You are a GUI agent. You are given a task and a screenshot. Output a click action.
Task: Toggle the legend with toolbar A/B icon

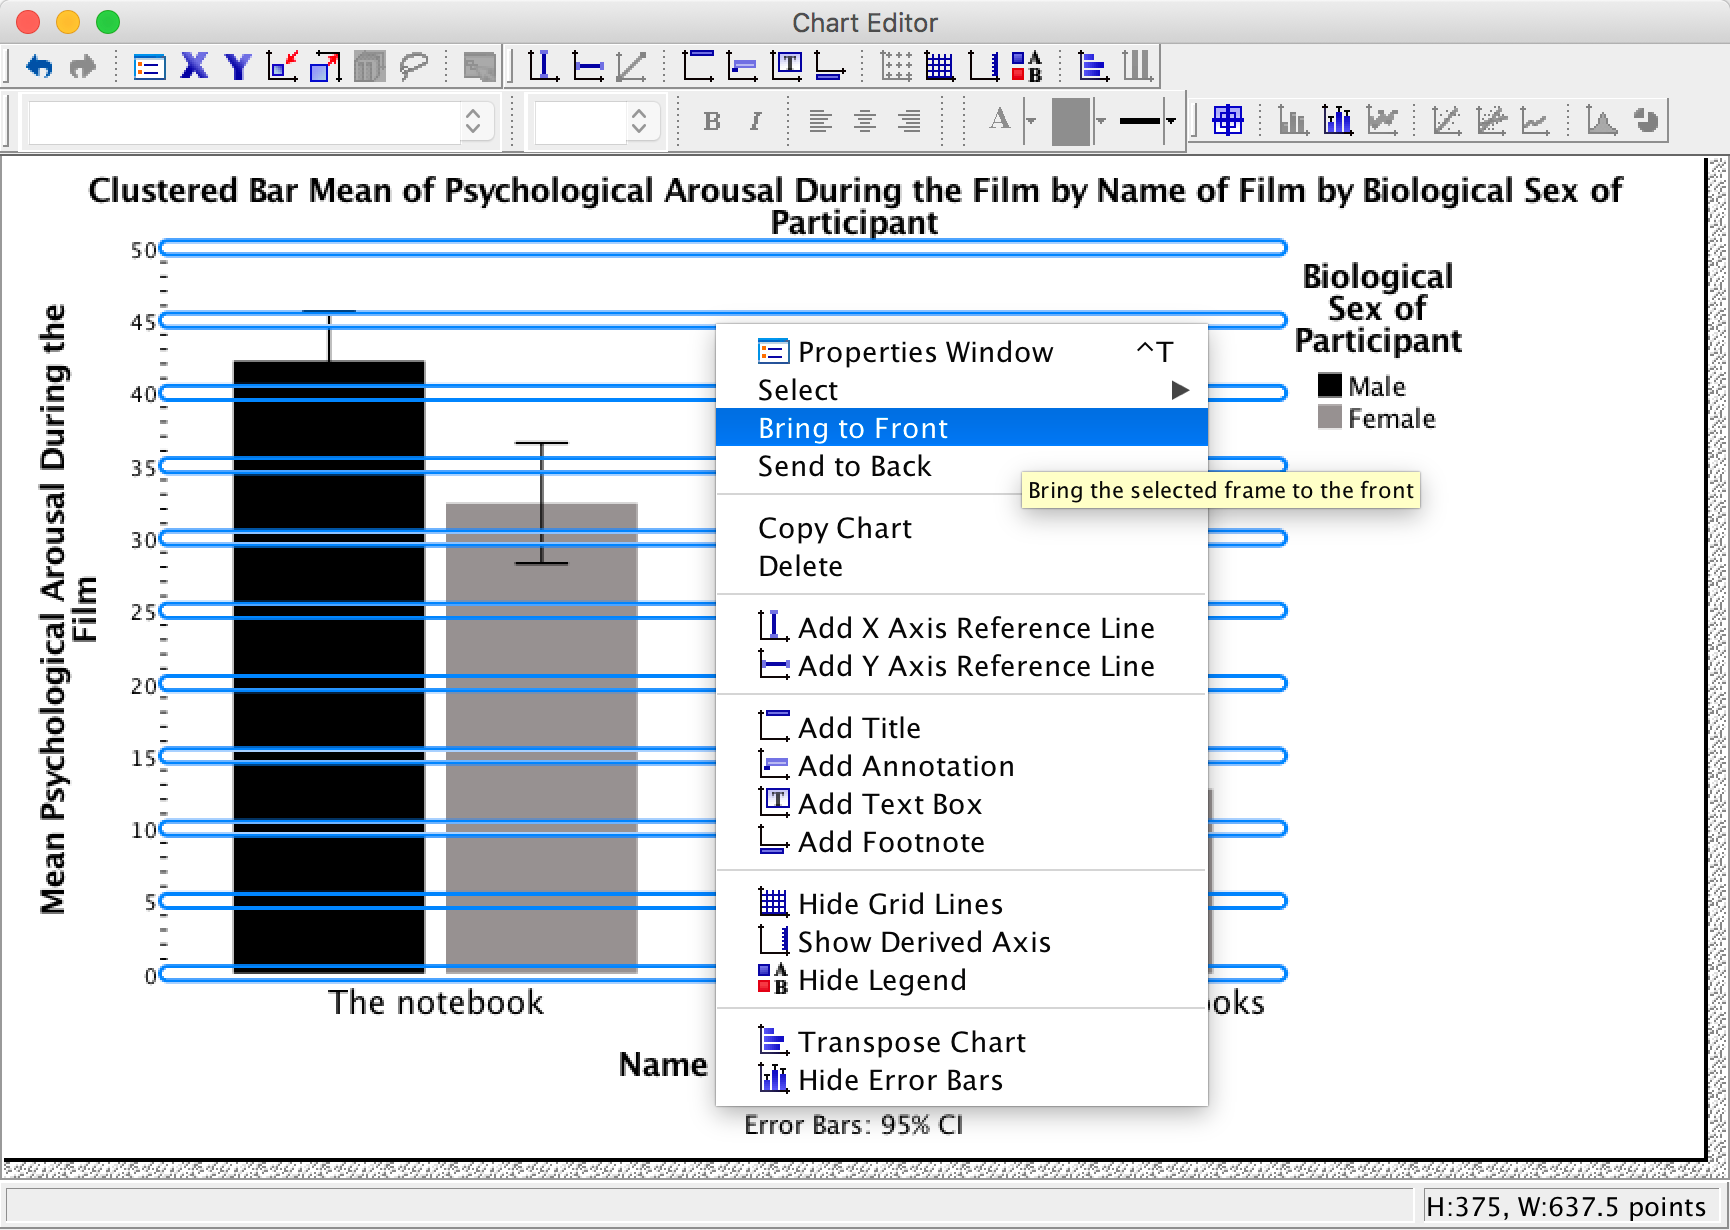pyautogui.click(x=1027, y=67)
